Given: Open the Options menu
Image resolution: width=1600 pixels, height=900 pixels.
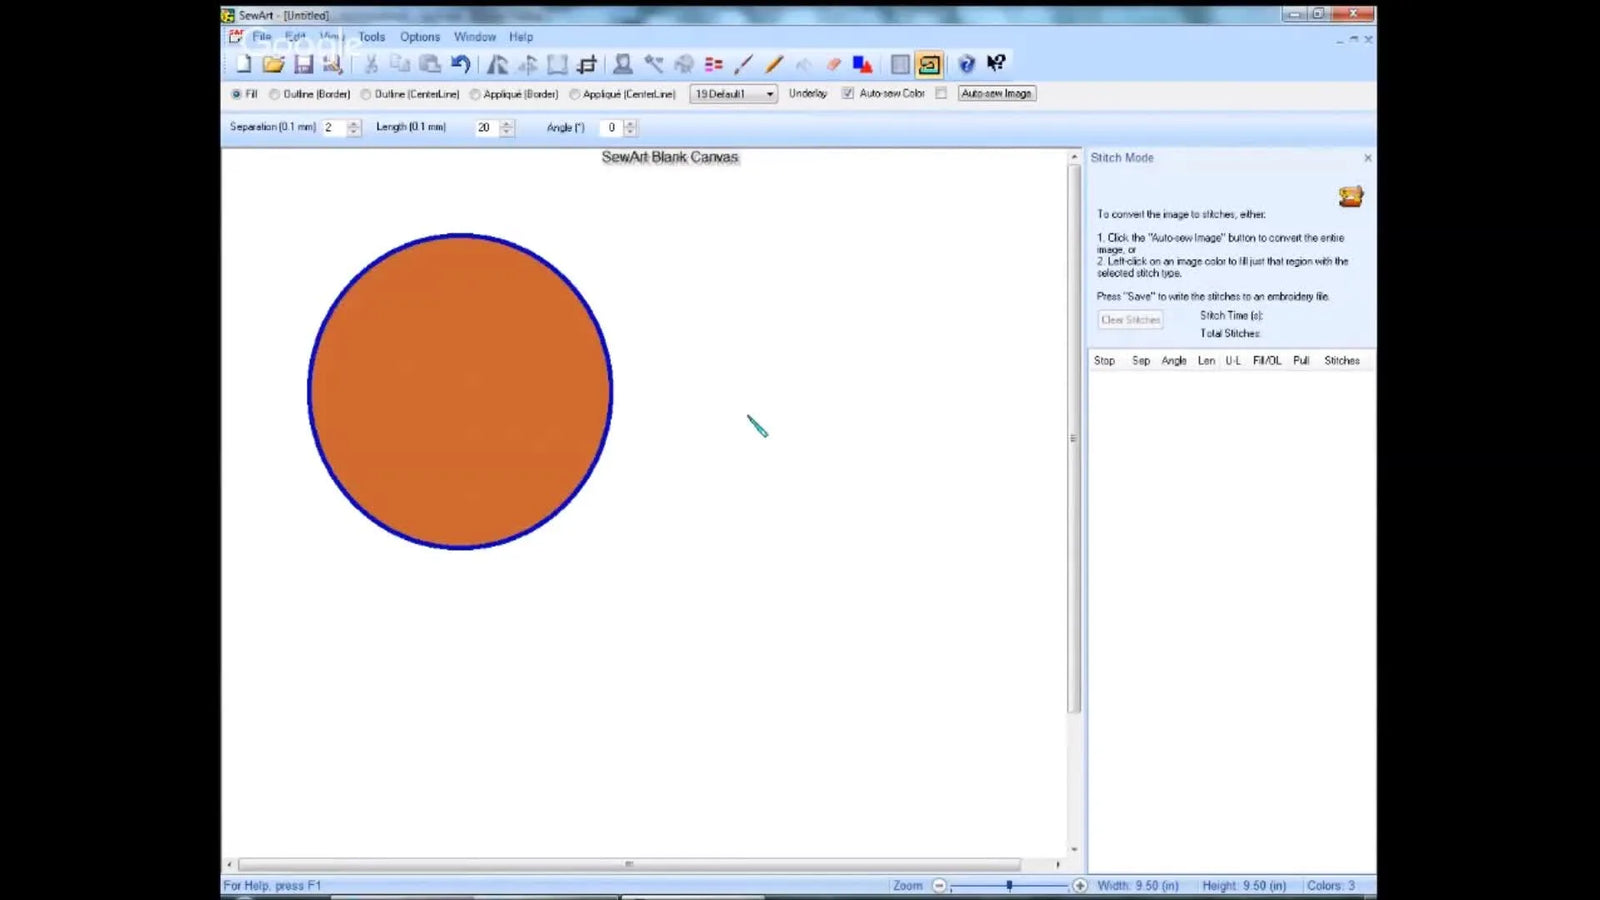Looking at the screenshot, I should [x=420, y=37].
